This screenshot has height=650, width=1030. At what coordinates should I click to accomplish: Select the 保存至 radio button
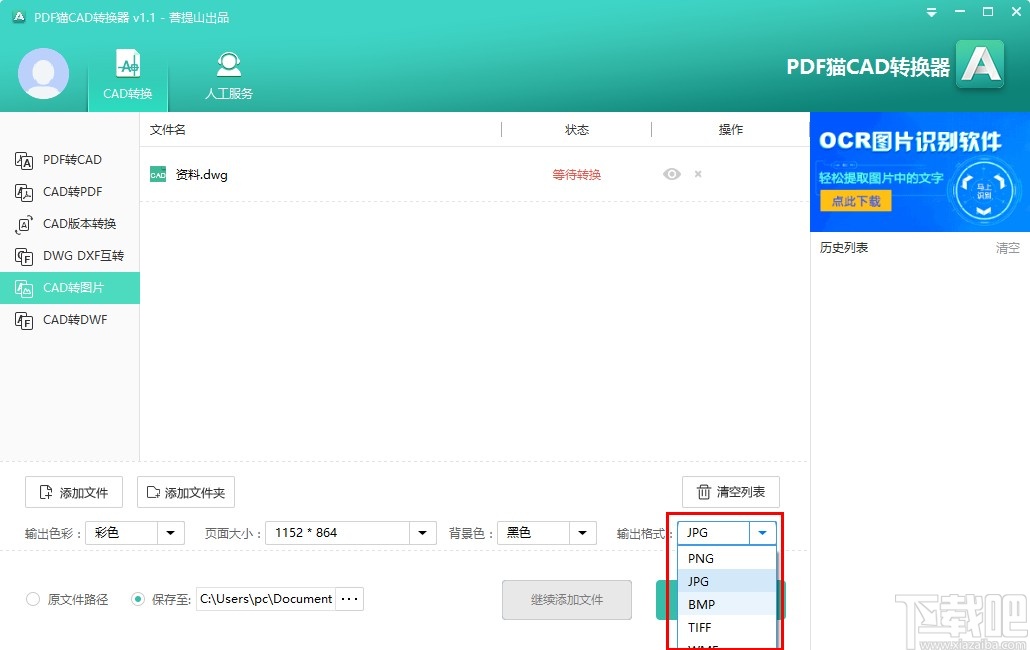pos(138,598)
